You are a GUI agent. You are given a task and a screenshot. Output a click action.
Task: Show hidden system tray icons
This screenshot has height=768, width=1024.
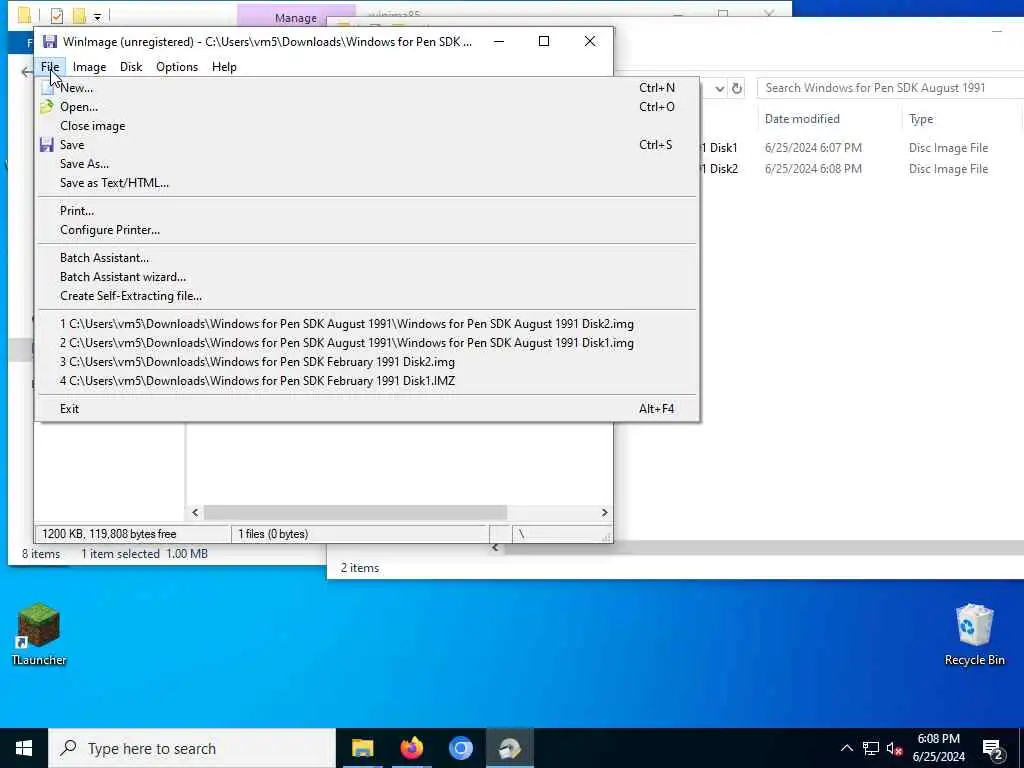pos(846,748)
